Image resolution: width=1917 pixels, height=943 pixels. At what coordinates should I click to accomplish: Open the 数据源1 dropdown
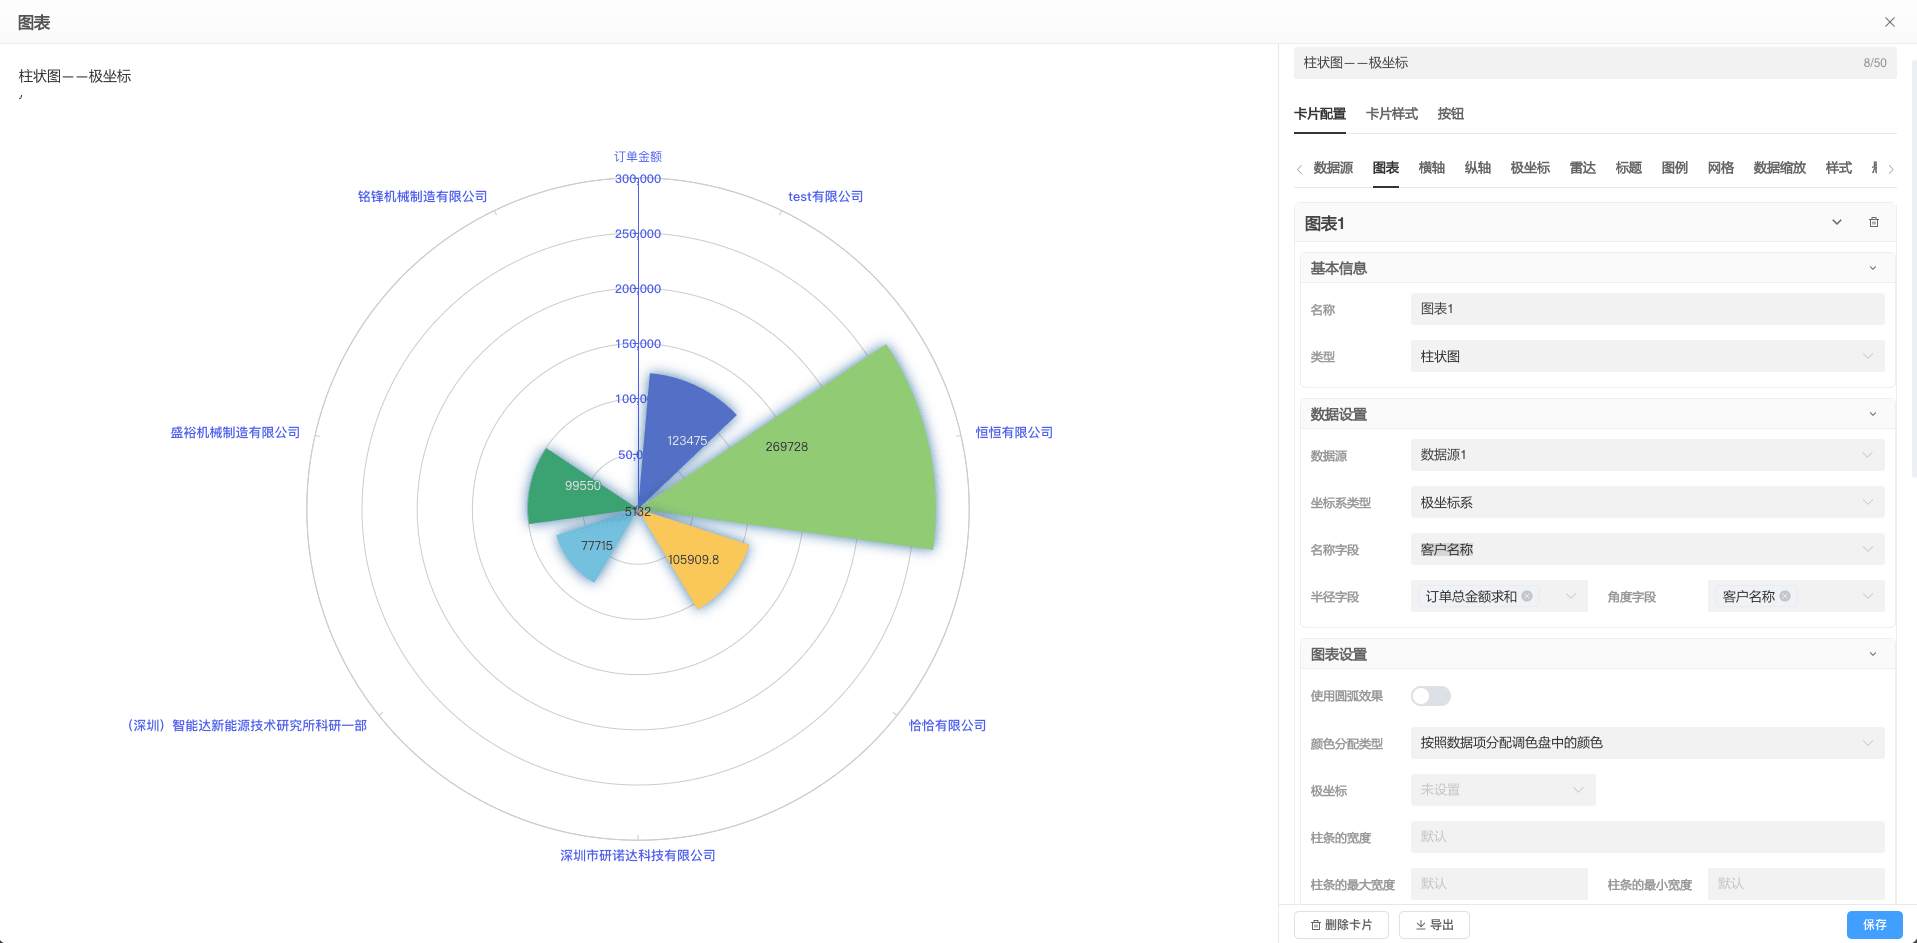click(x=1645, y=455)
